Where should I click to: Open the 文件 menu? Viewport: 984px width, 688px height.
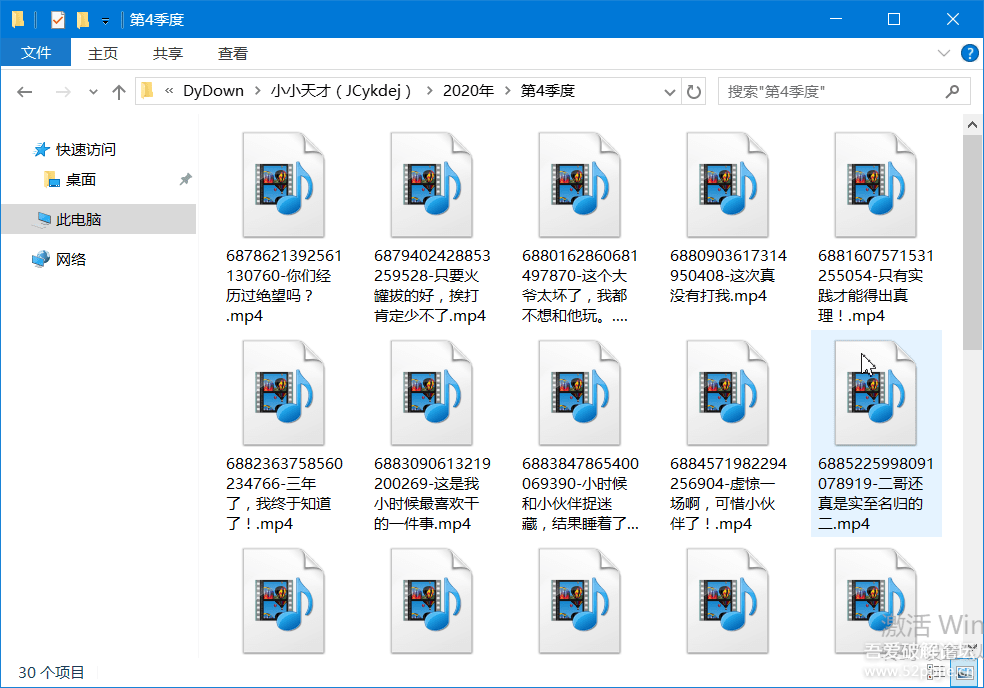36,53
